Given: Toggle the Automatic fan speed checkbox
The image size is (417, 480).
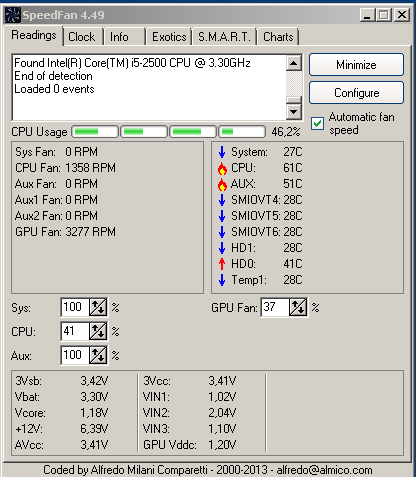Looking at the screenshot, I should [x=317, y=124].
